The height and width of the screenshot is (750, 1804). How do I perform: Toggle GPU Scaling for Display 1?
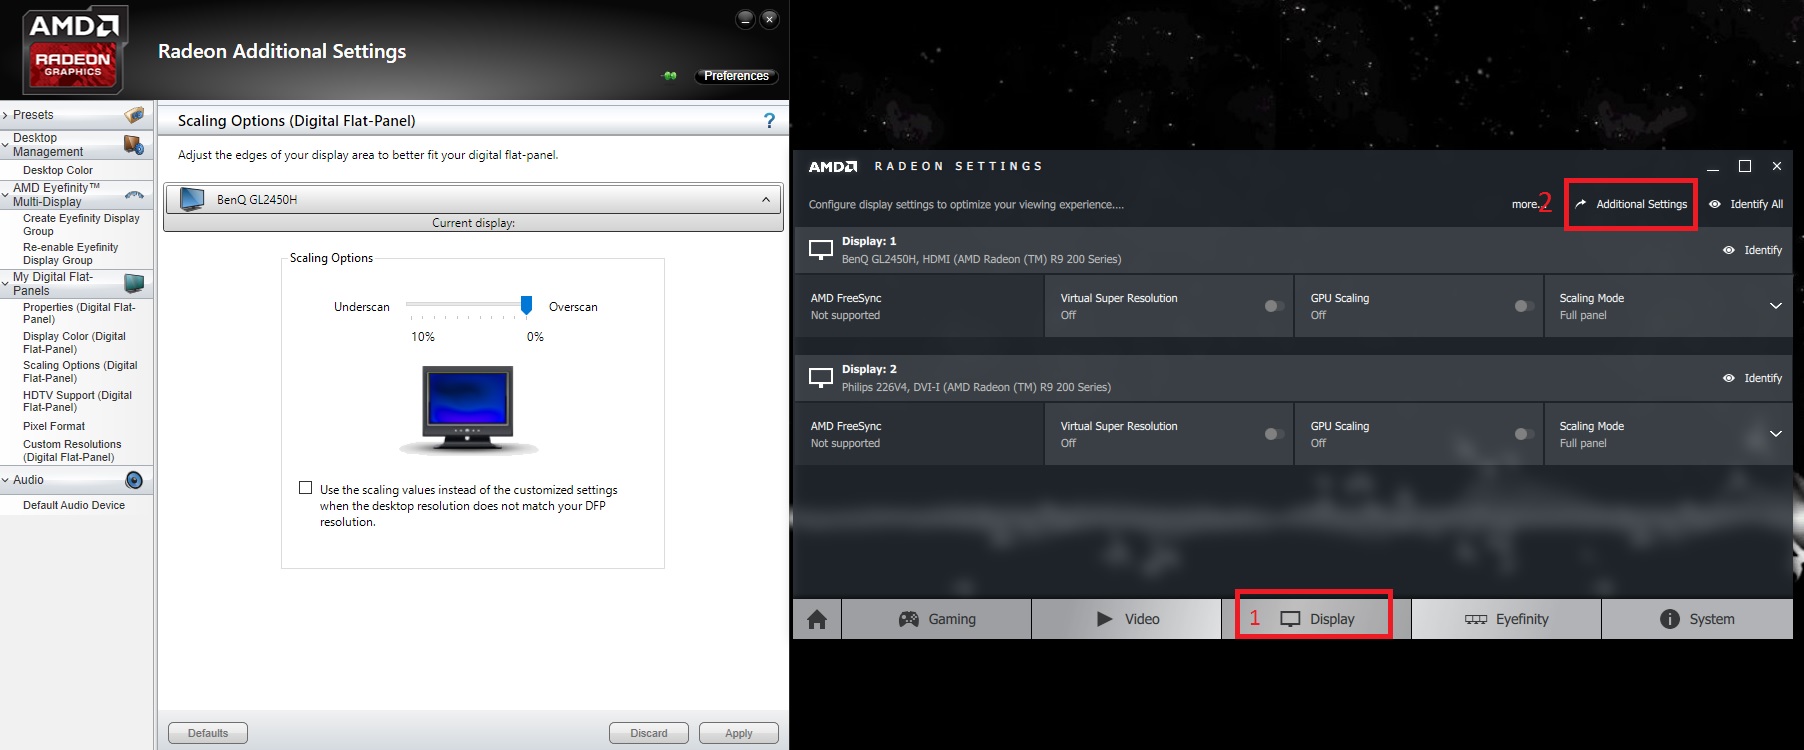coord(1524,306)
